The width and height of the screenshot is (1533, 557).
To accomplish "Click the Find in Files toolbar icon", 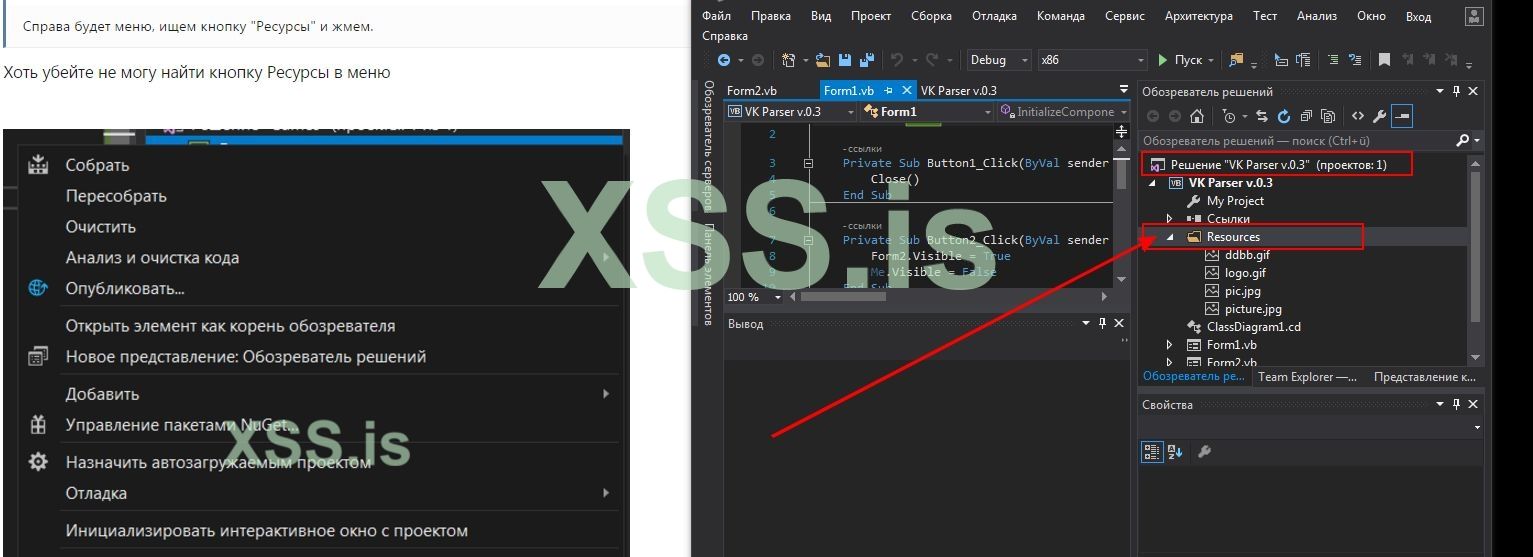I will (1237, 60).
